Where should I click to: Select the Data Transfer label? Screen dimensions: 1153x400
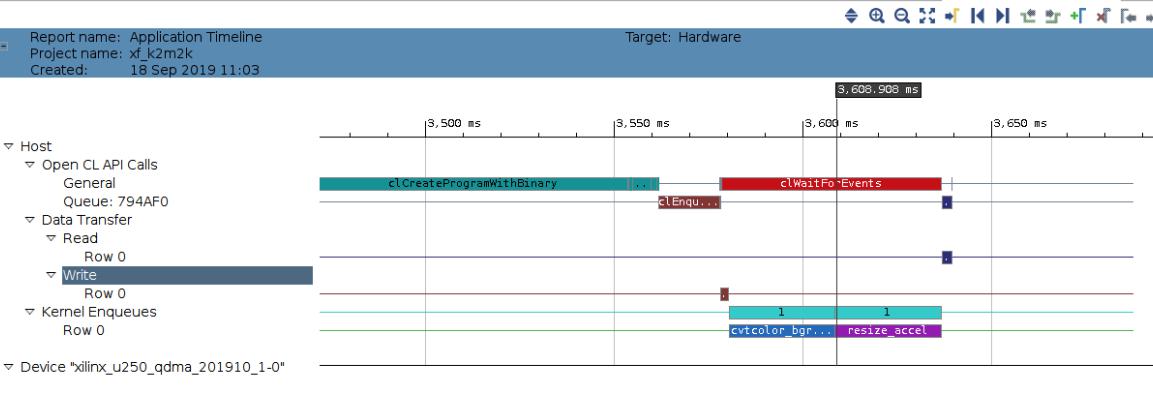point(87,220)
